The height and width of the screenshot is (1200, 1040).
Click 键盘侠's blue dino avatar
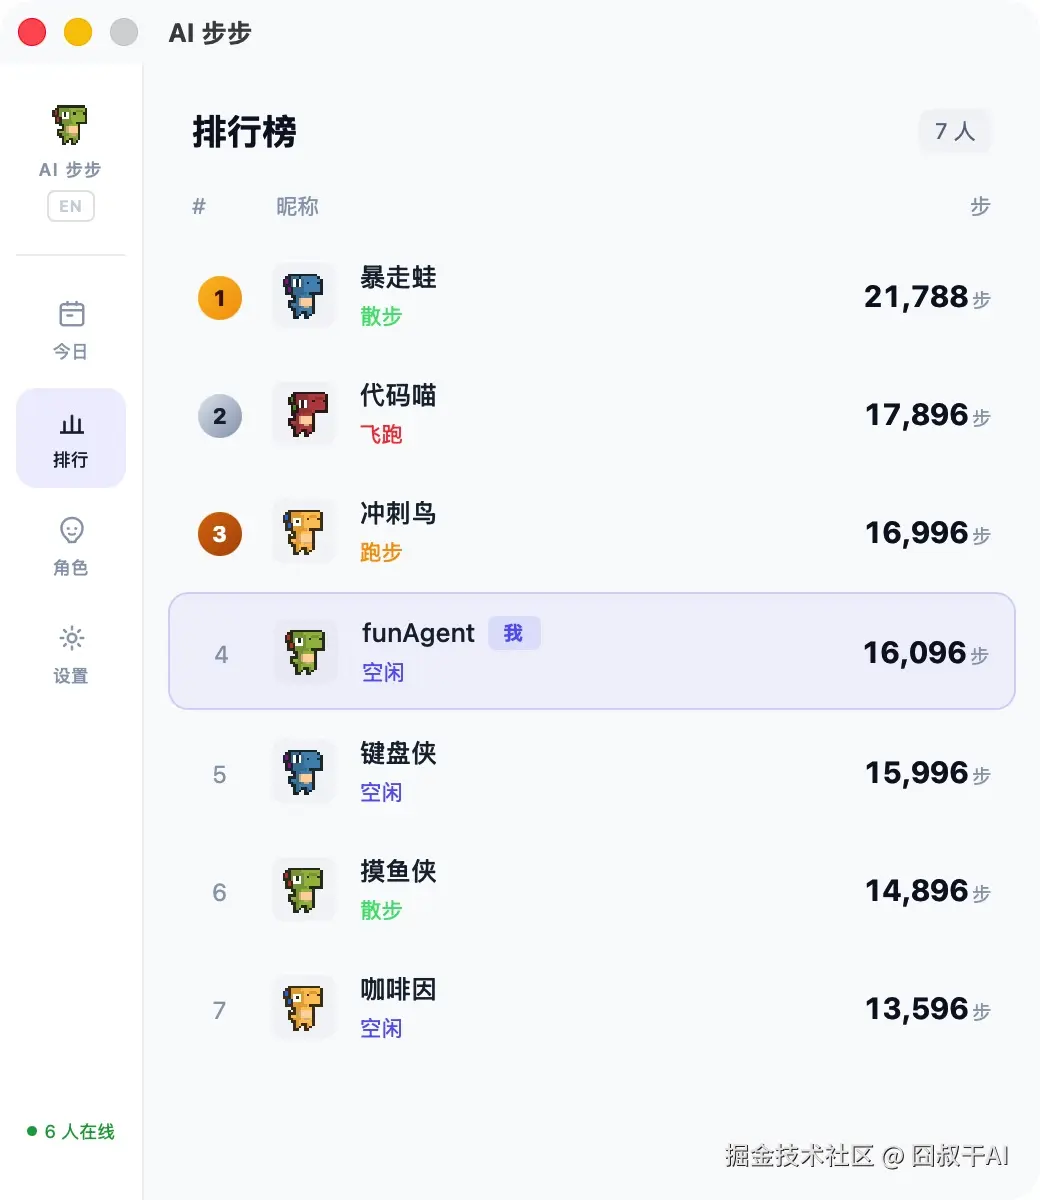304,773
